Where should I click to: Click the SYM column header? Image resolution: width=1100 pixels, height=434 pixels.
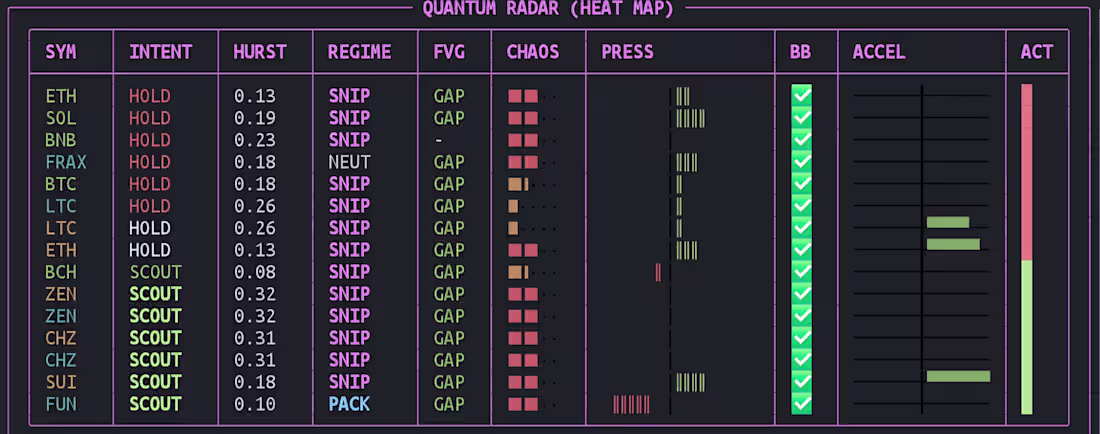point(61,52)
